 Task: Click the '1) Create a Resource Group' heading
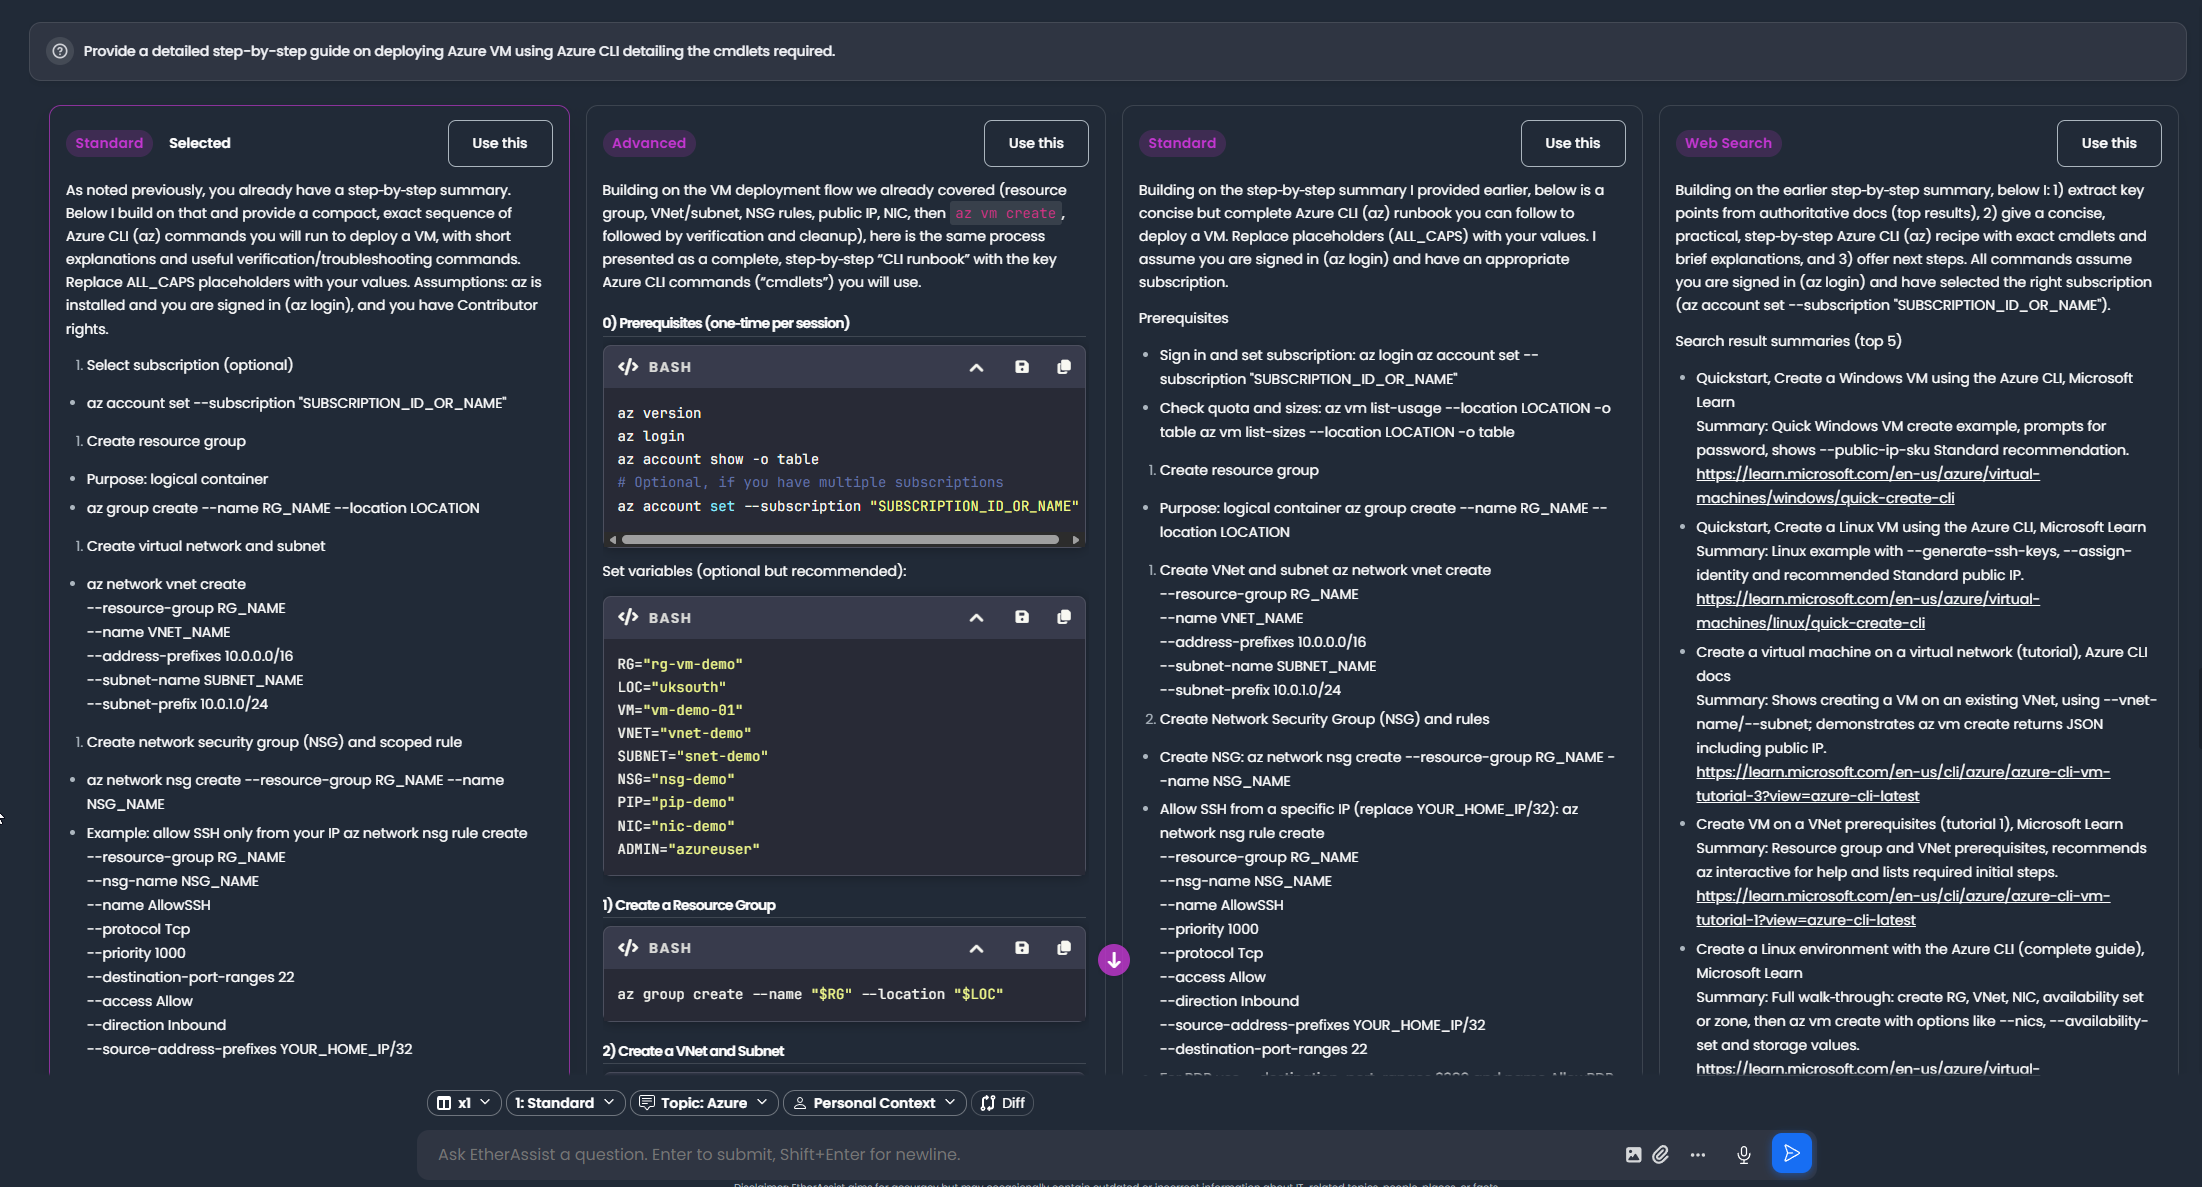[x=689, y=905]
